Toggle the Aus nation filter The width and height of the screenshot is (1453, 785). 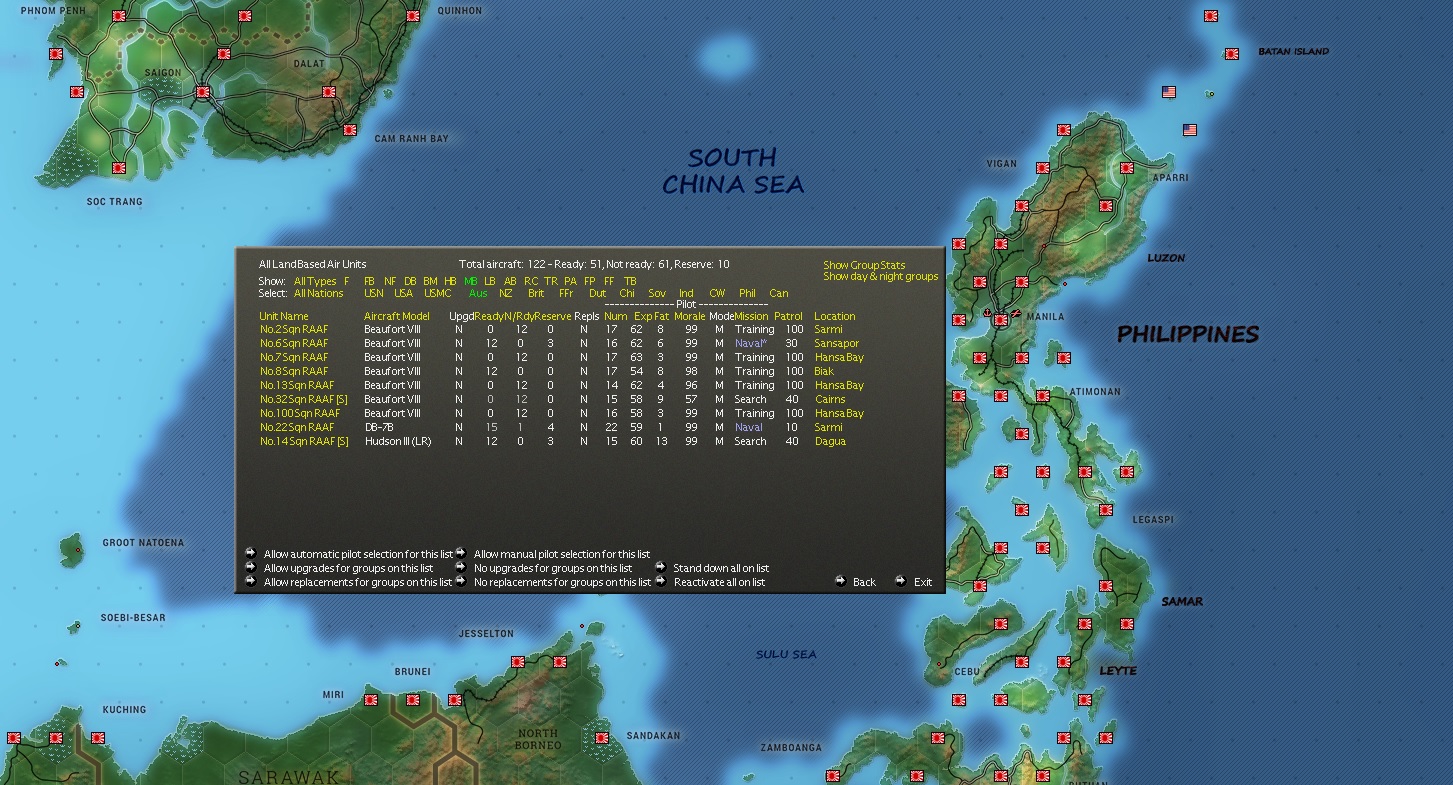click(x=478, y=294)
